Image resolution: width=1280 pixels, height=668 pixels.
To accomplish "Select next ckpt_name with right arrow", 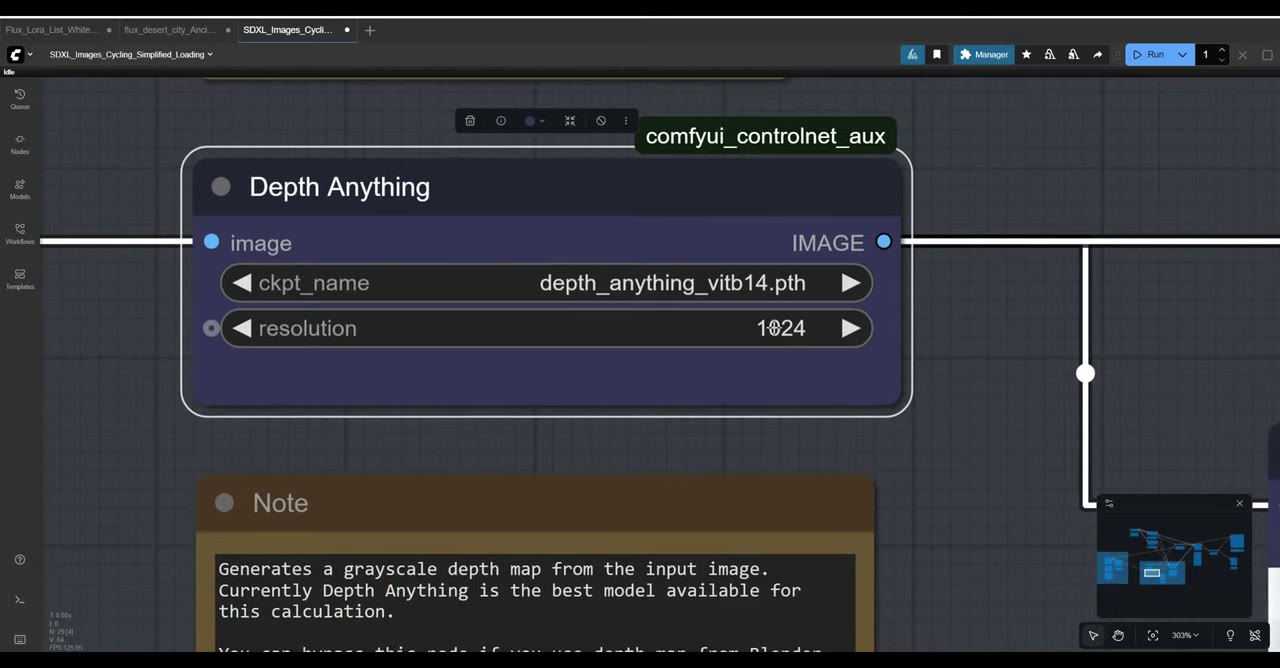I will click(x=851, y=283).
